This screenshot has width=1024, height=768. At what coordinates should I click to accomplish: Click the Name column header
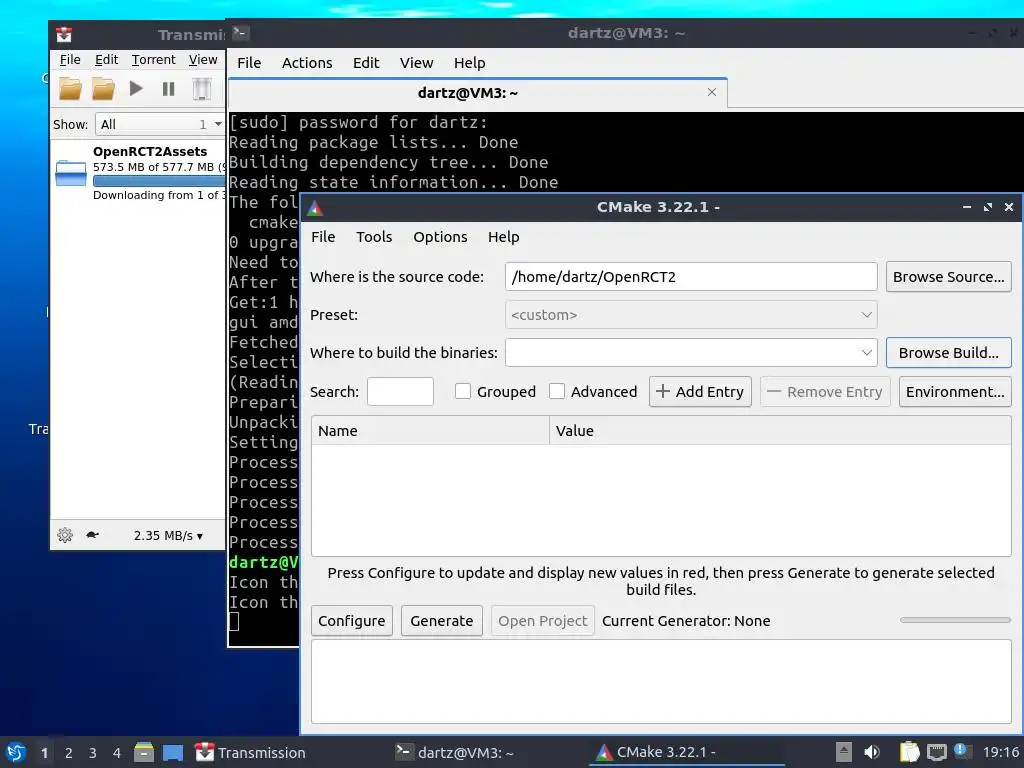tap(430, 431)
